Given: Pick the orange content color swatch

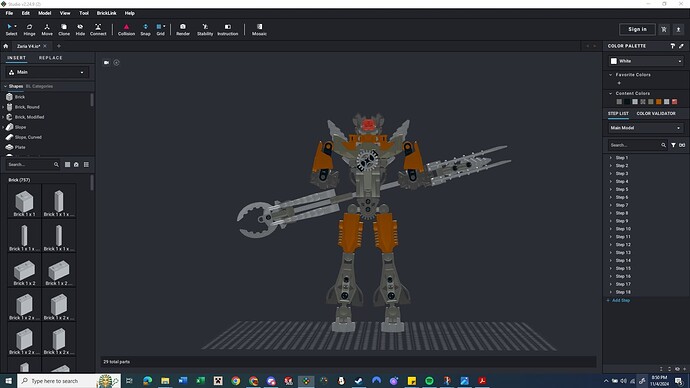Looking at the screenshot, I should coord(658,102).
